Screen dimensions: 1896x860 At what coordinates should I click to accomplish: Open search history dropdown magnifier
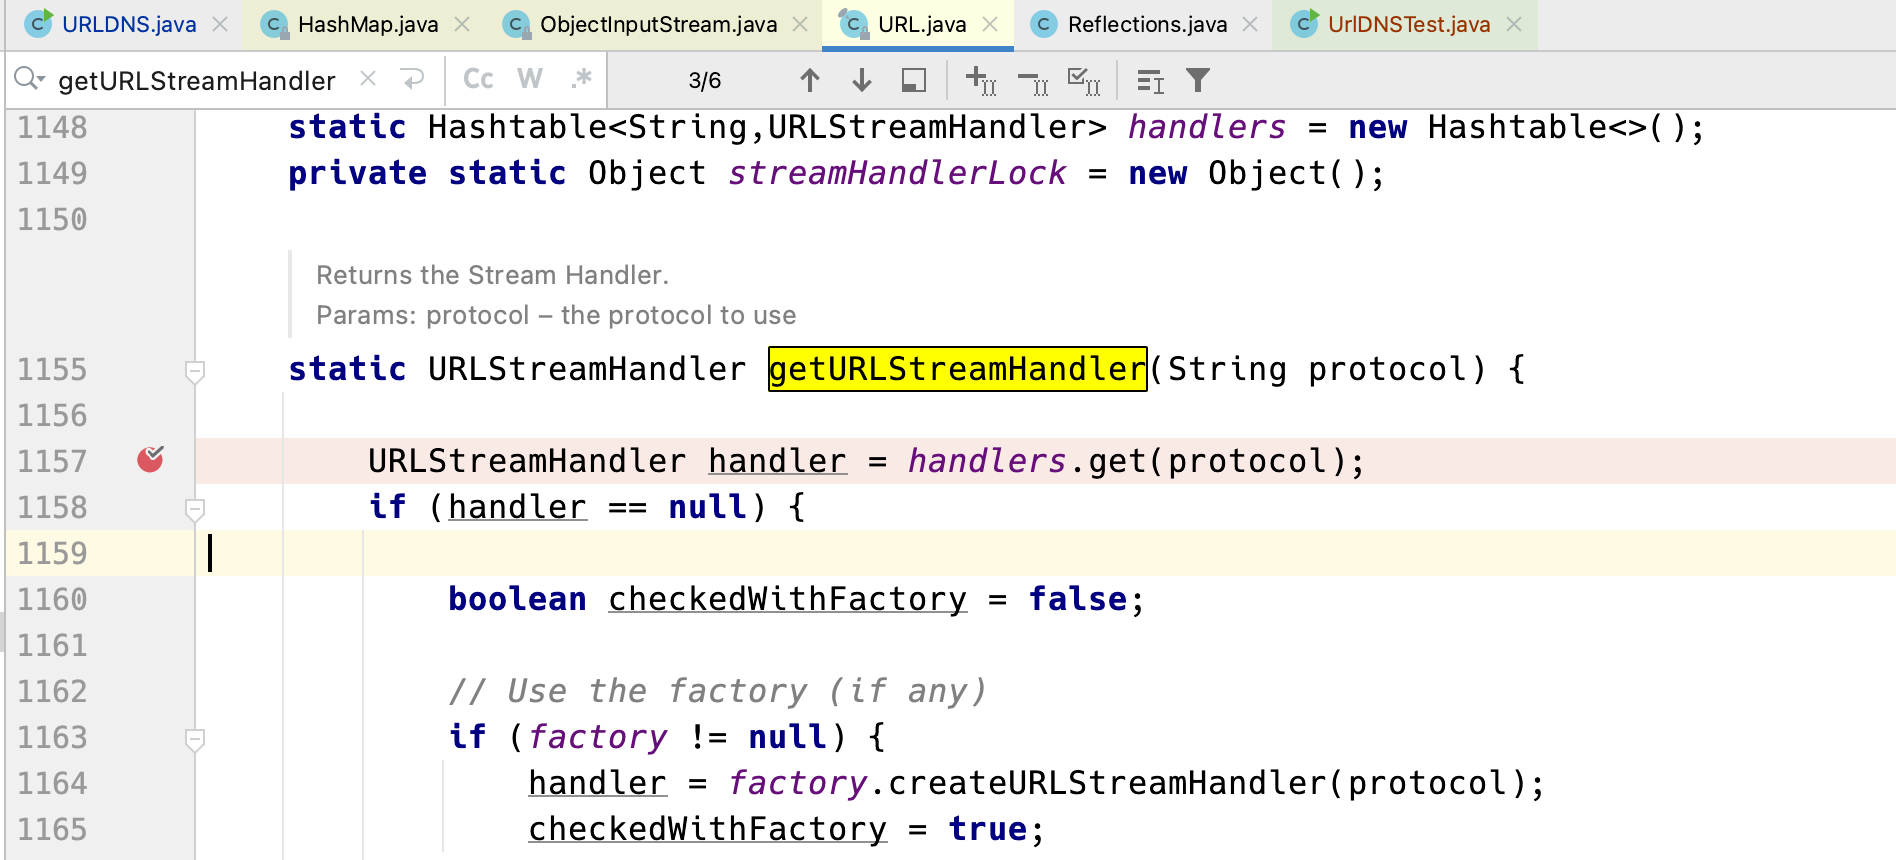click(30, 79)
